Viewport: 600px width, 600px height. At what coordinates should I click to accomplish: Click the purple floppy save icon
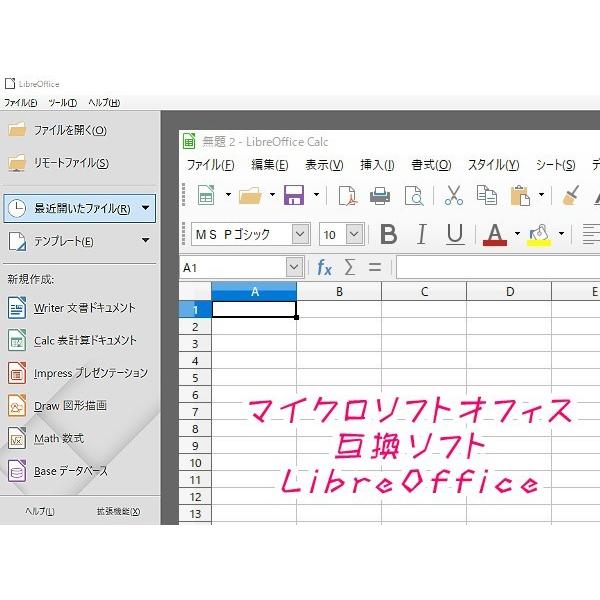click(x=294, y=195)
